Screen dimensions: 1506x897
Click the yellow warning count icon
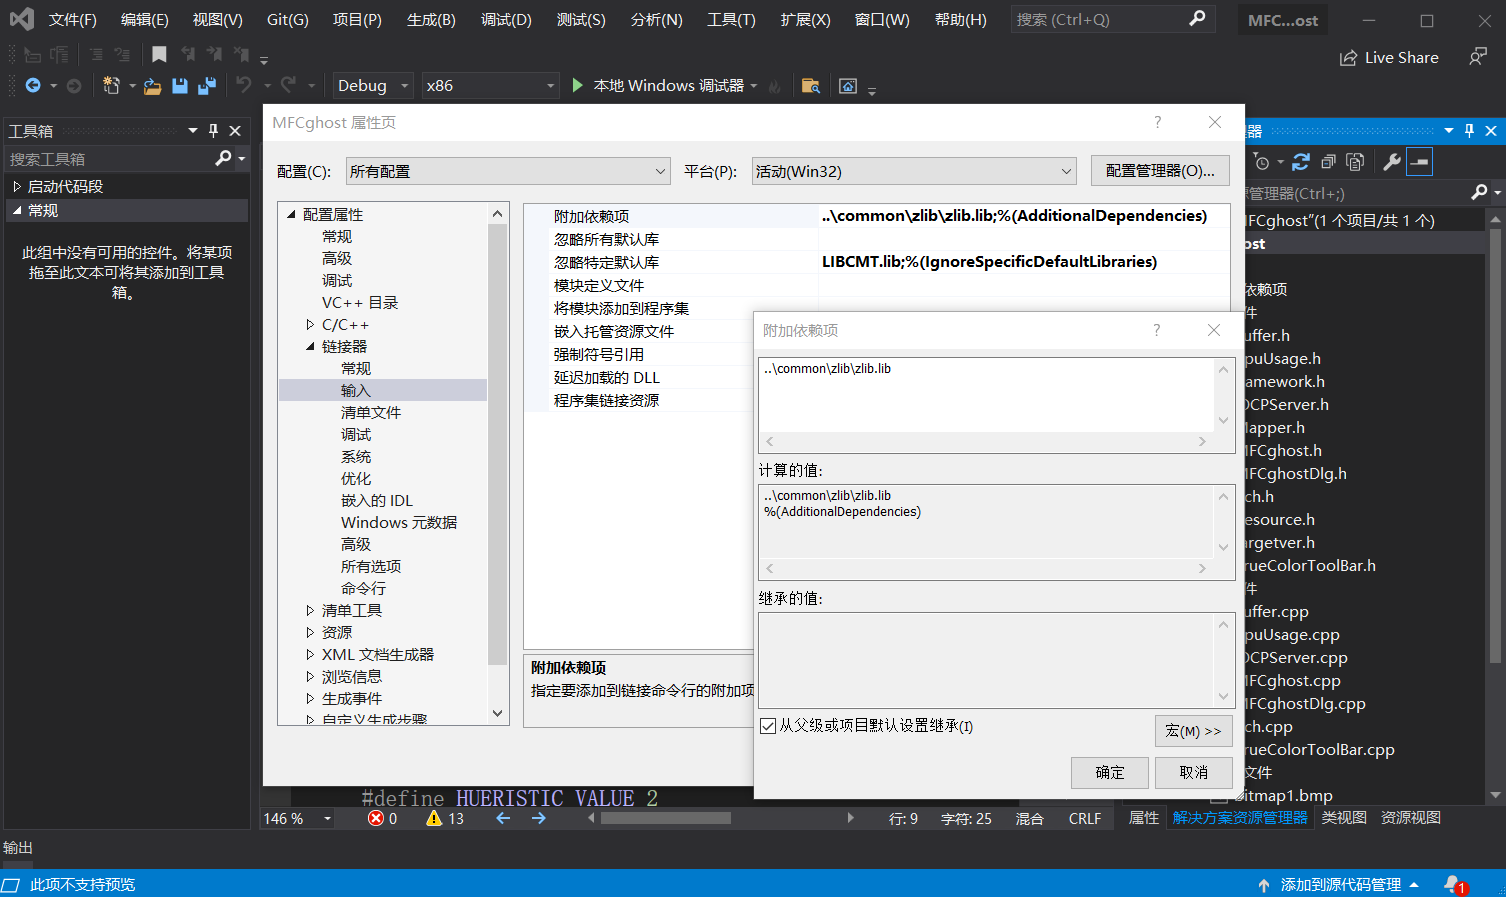click(x=434, y=818)
